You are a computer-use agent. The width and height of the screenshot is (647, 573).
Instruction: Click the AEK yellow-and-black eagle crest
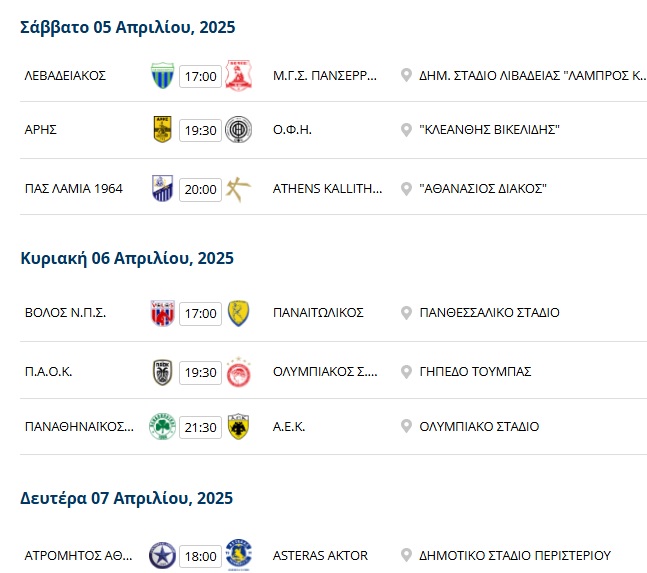(x=238, y=427)
